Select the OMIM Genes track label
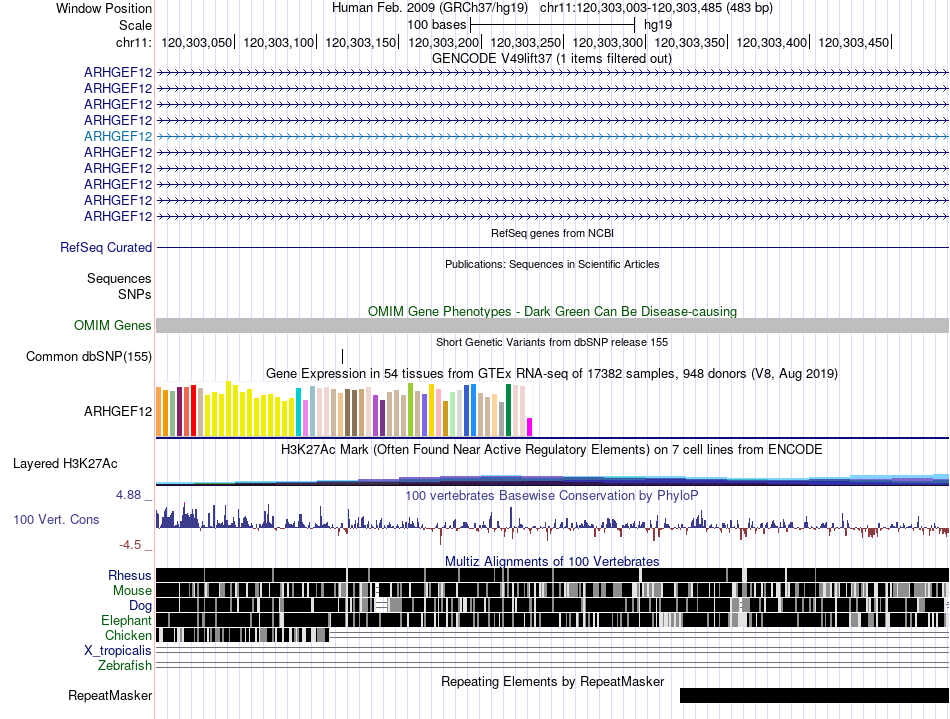 point(112,325)
